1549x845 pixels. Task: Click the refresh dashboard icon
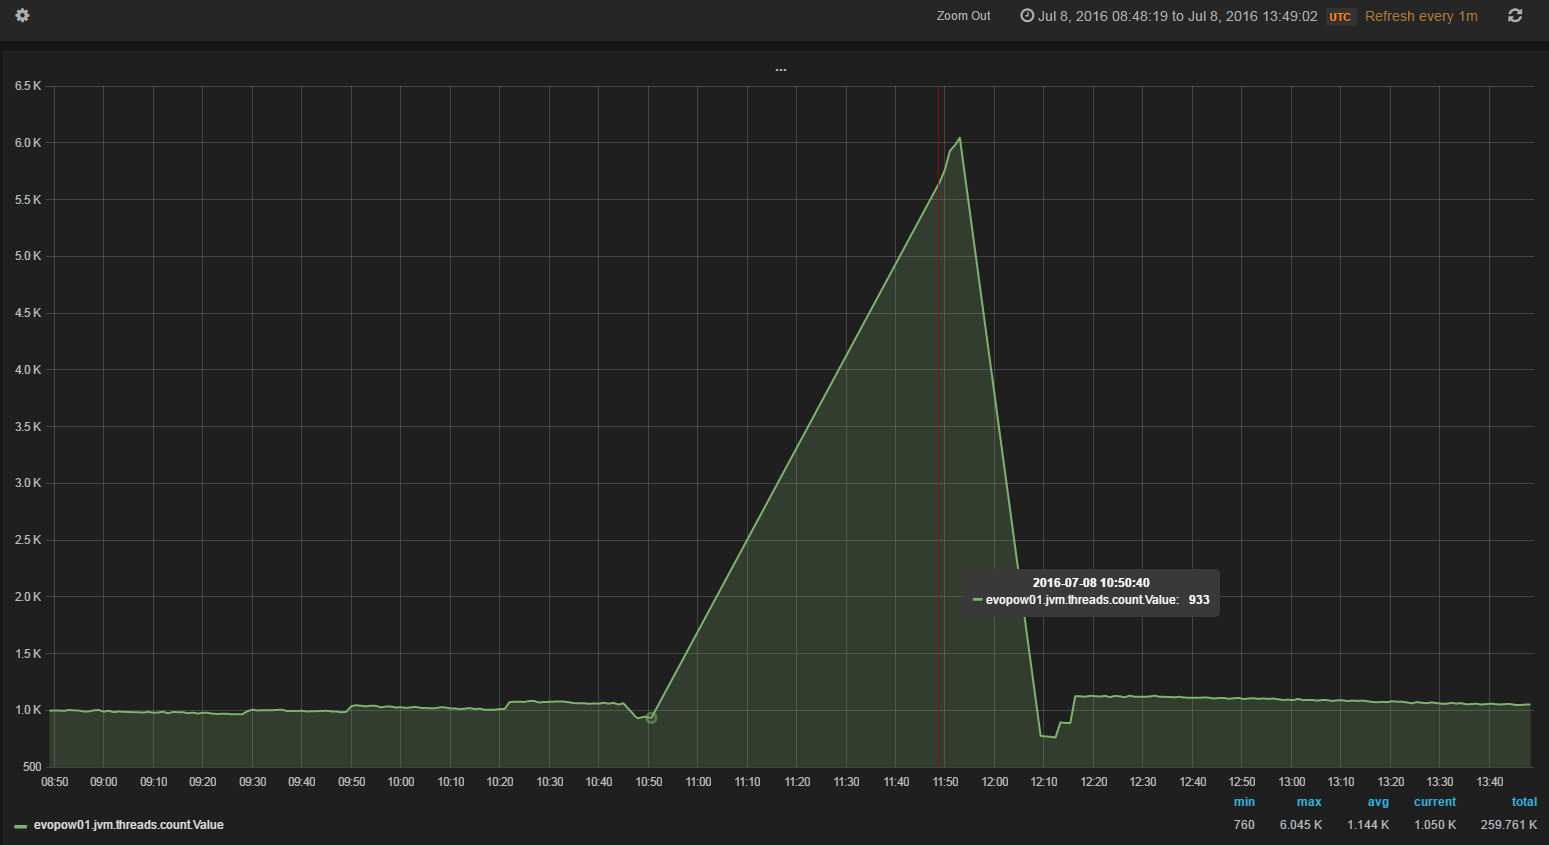click(x=1515, y=16)
